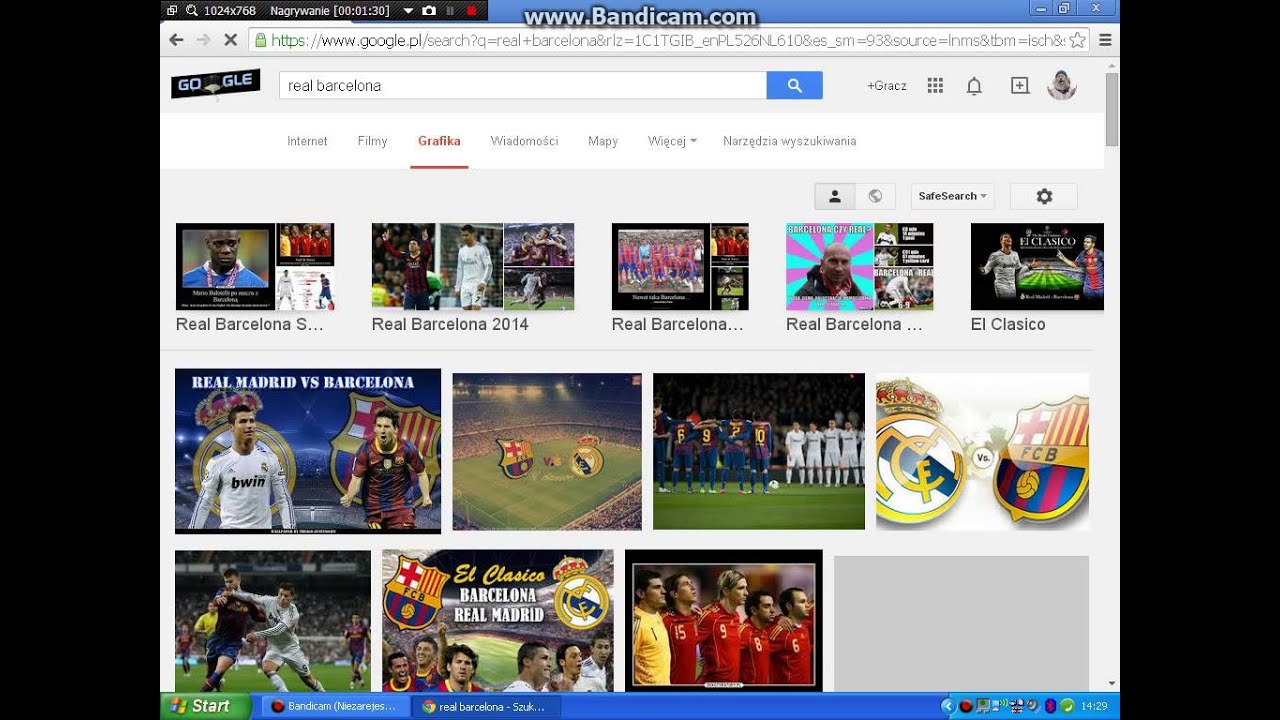Click the green HTTPS padlock

[x=260, y=40]
